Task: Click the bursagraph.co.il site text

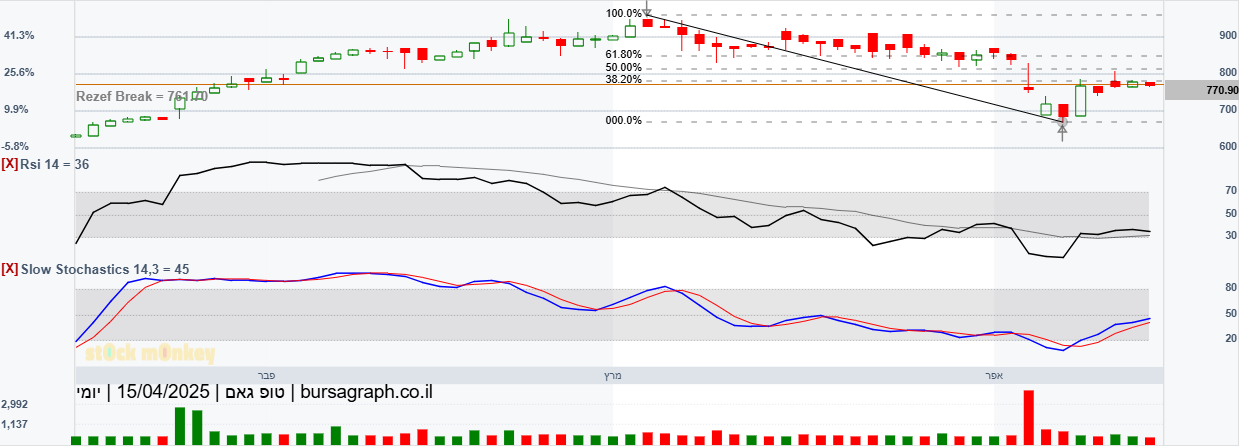Action: tap(365, 392)
